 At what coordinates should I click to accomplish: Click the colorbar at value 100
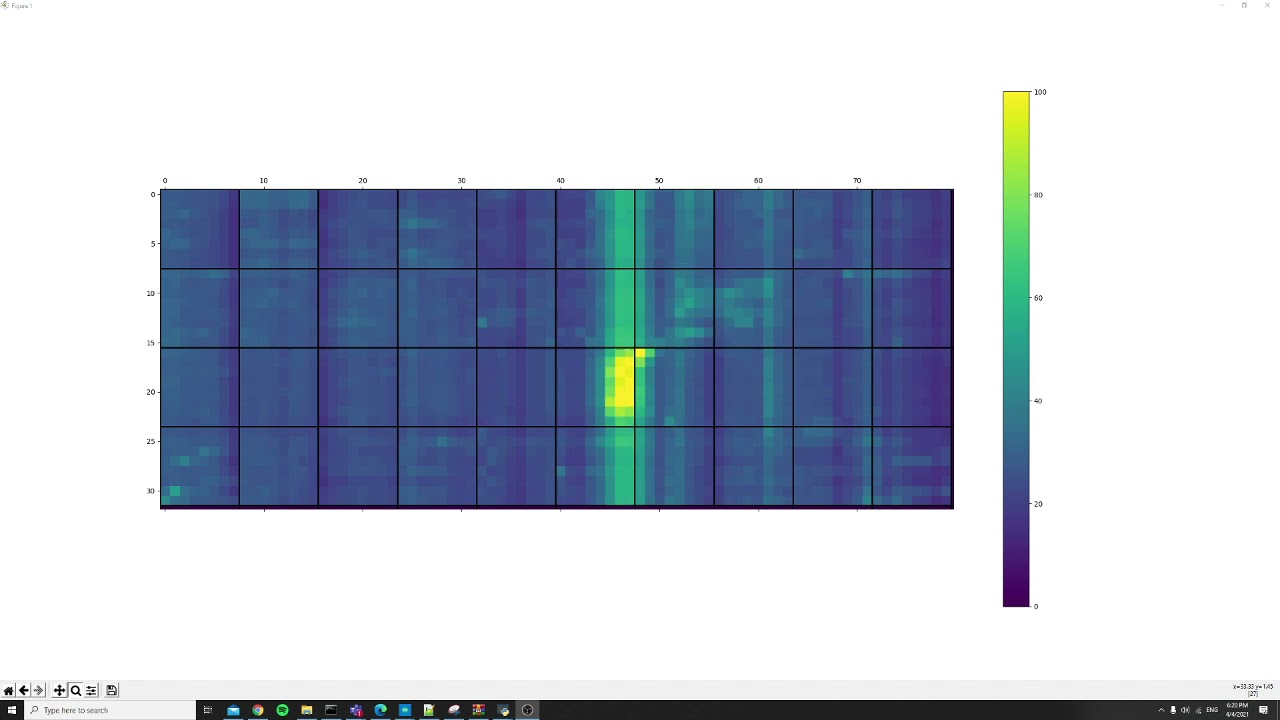(1016, 93)
